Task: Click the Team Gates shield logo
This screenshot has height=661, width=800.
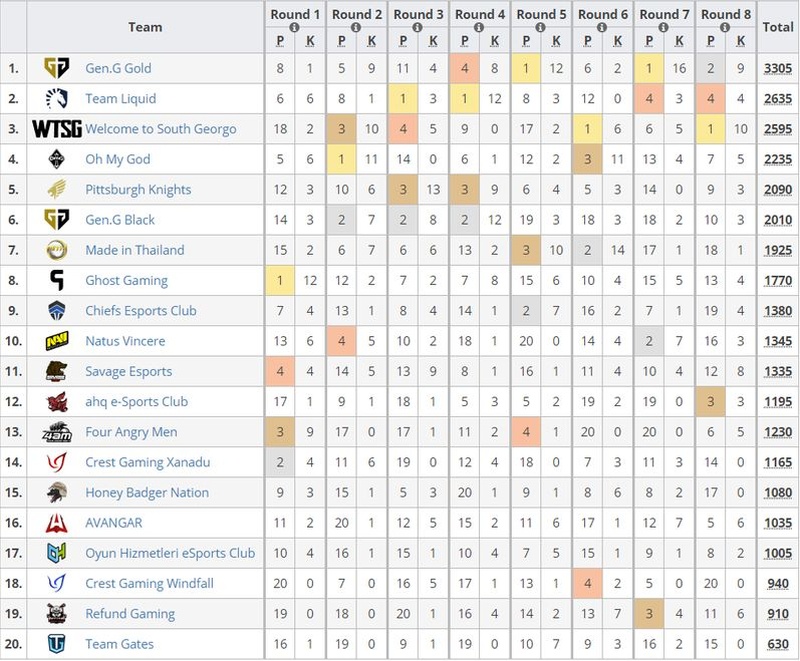Action: point(57,644)
